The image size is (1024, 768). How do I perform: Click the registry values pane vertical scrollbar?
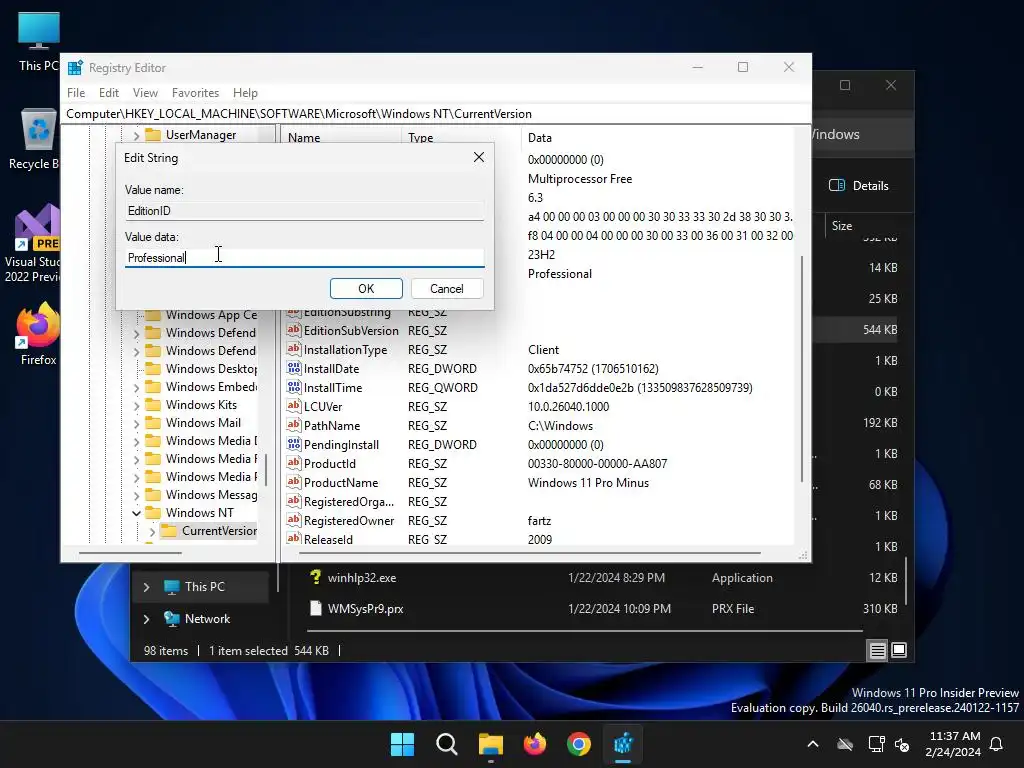802,370
